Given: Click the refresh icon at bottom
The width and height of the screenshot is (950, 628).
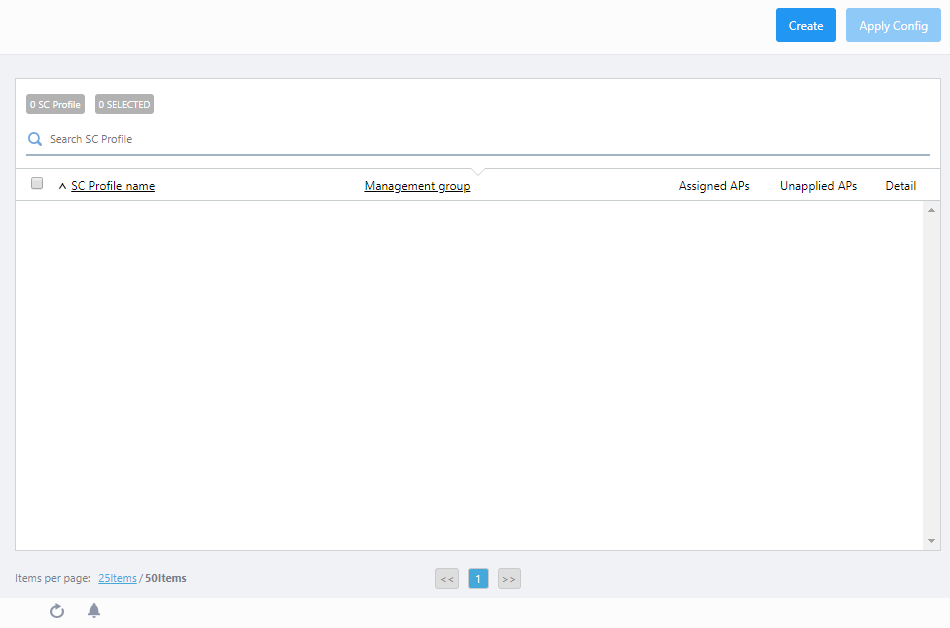Looking at the screenshot, I should (57, 611).
